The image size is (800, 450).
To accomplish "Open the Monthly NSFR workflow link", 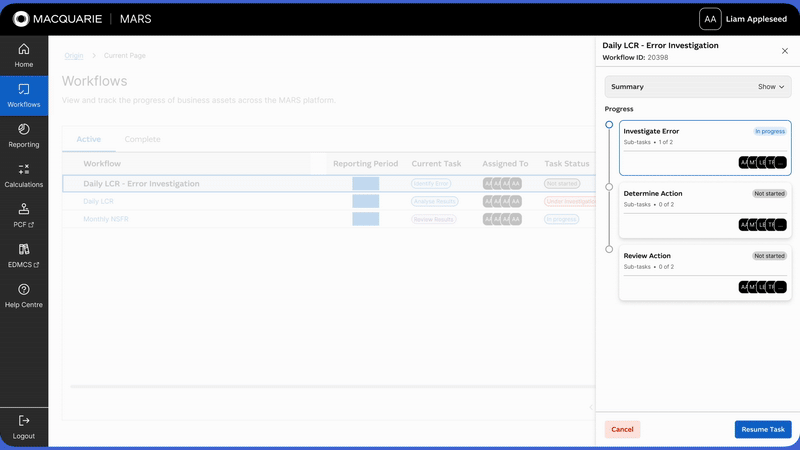I will point(106,219).
